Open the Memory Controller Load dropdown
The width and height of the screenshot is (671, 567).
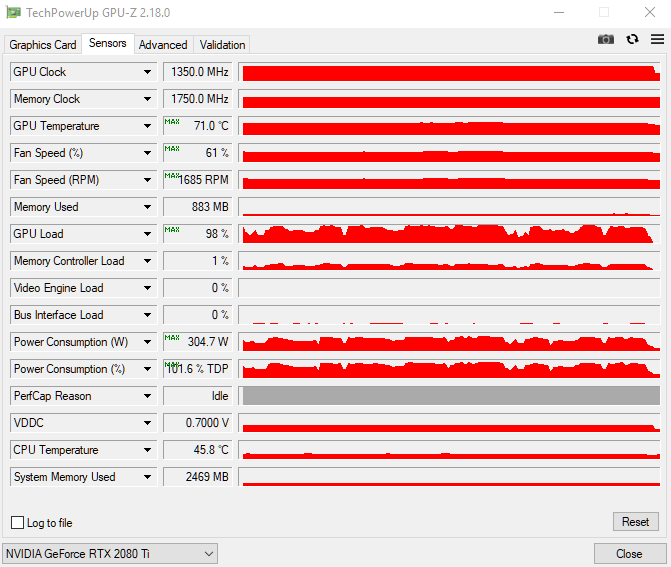(83, 261)
